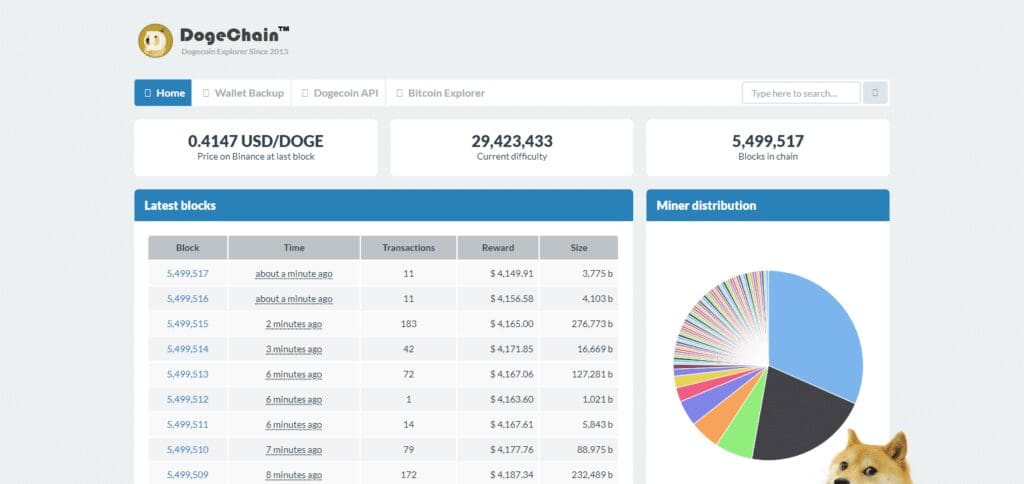Click the Block column header
This screenshot has width=1024, height=484.
tap(187, 248)
